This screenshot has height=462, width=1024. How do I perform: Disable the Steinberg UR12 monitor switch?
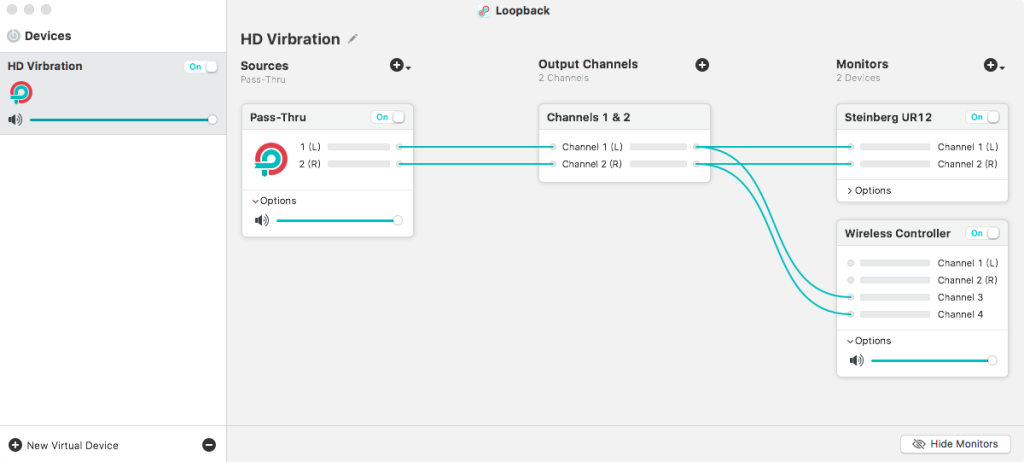(983, 117)
